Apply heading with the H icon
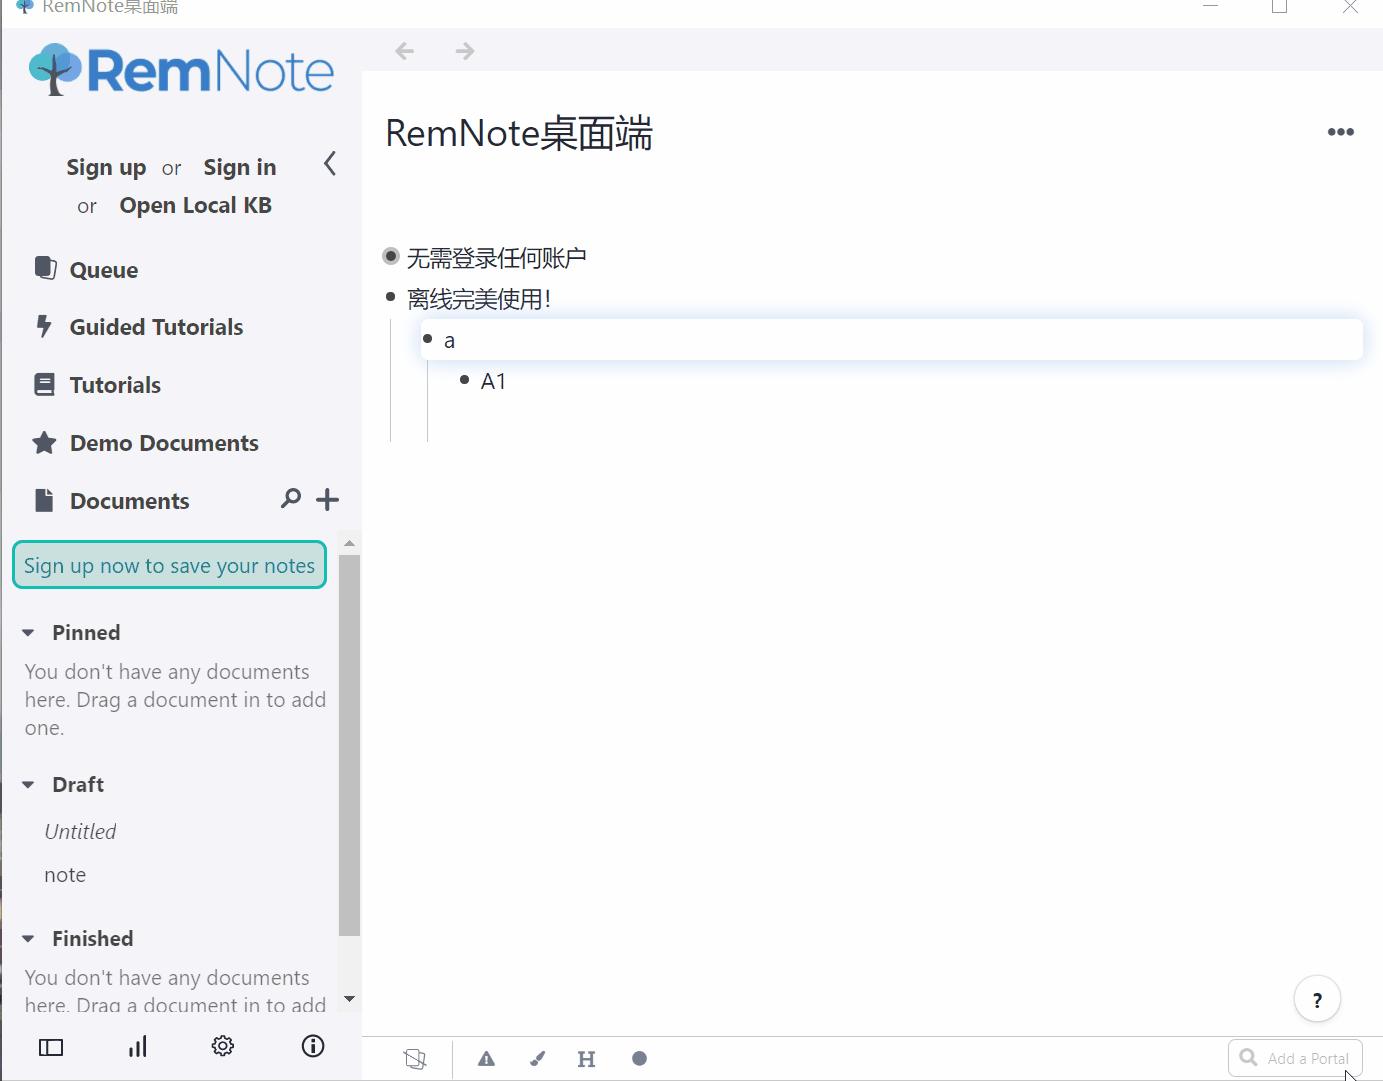 click(x=587, y=1059)
